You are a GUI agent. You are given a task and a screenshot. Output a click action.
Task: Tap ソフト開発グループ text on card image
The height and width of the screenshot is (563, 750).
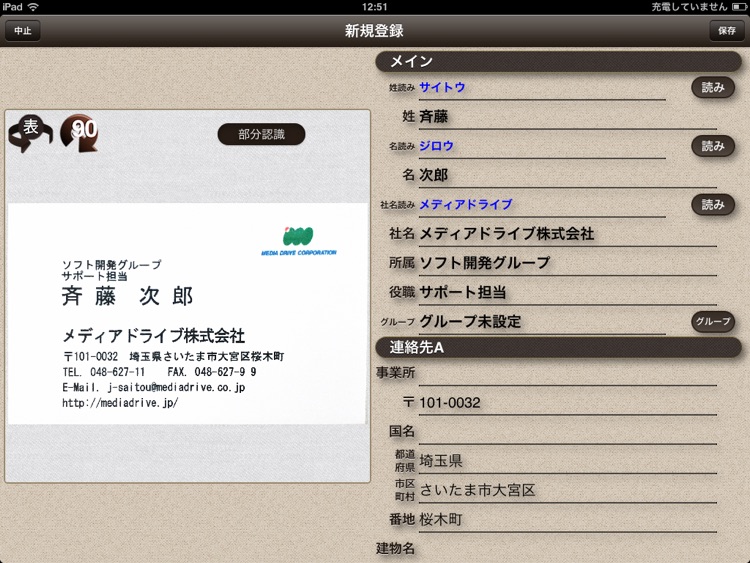111,265
